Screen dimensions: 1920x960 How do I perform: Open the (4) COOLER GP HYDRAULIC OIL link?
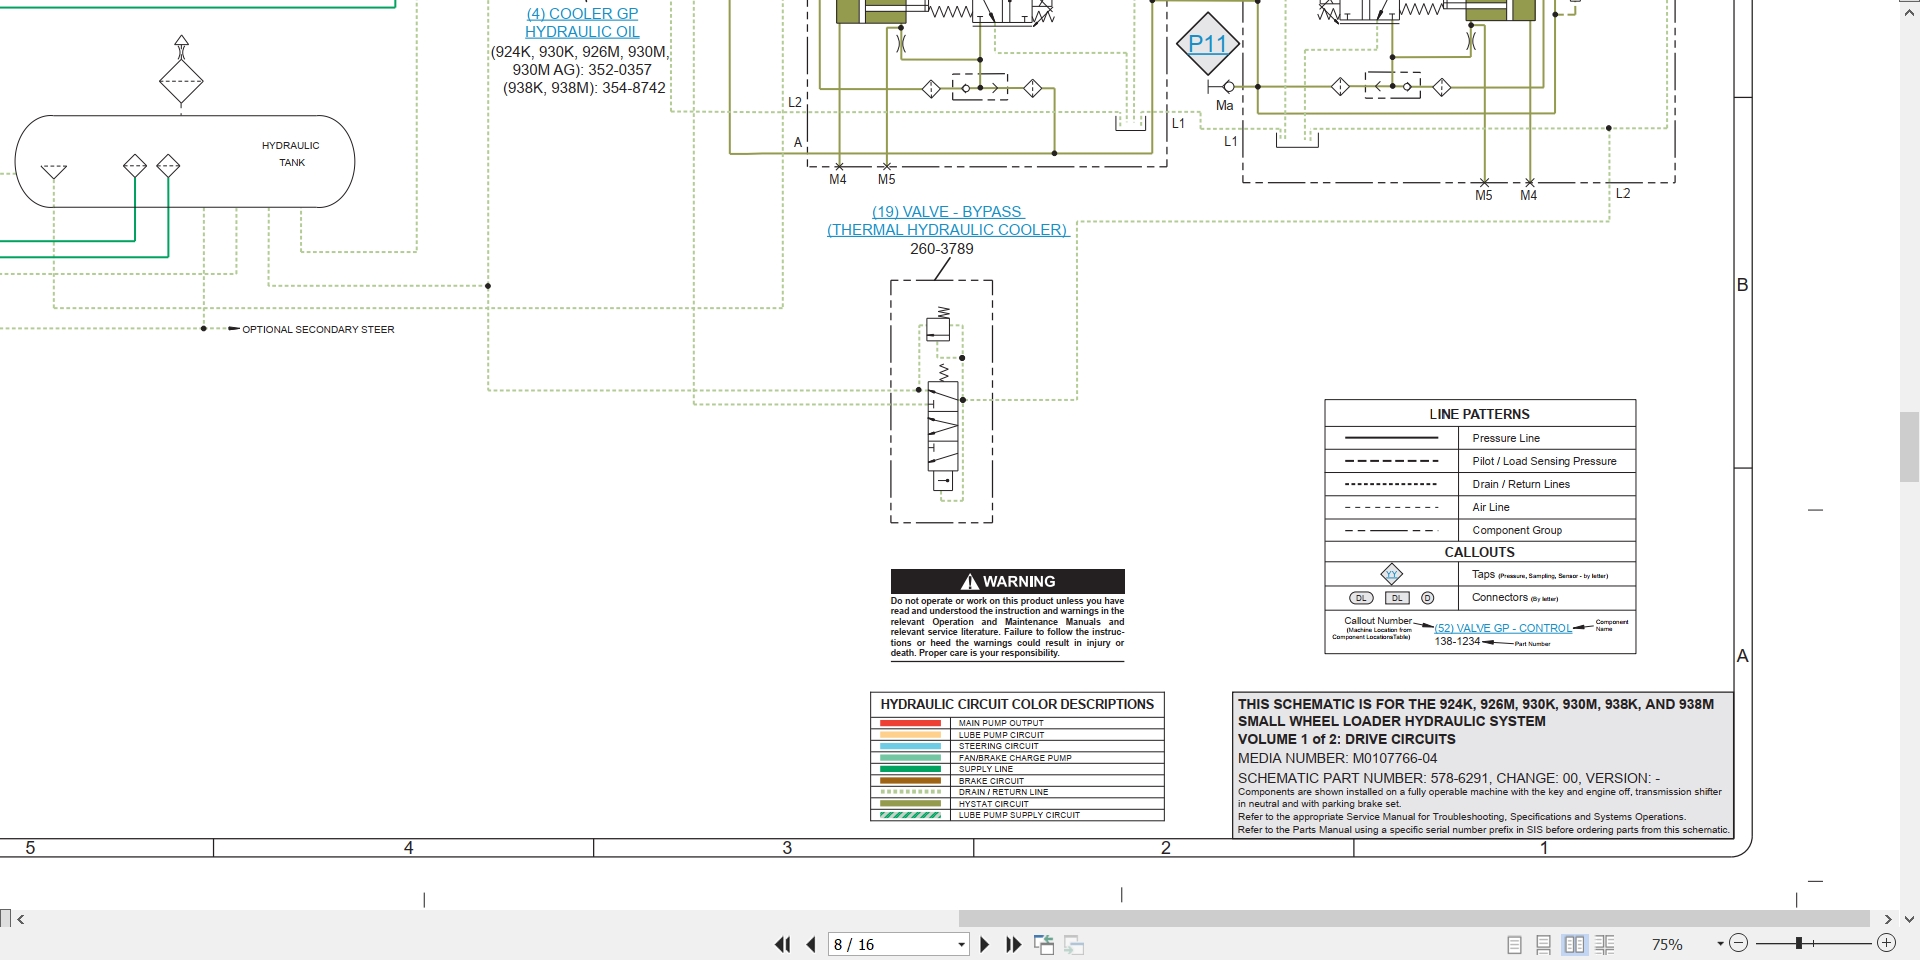582,23
